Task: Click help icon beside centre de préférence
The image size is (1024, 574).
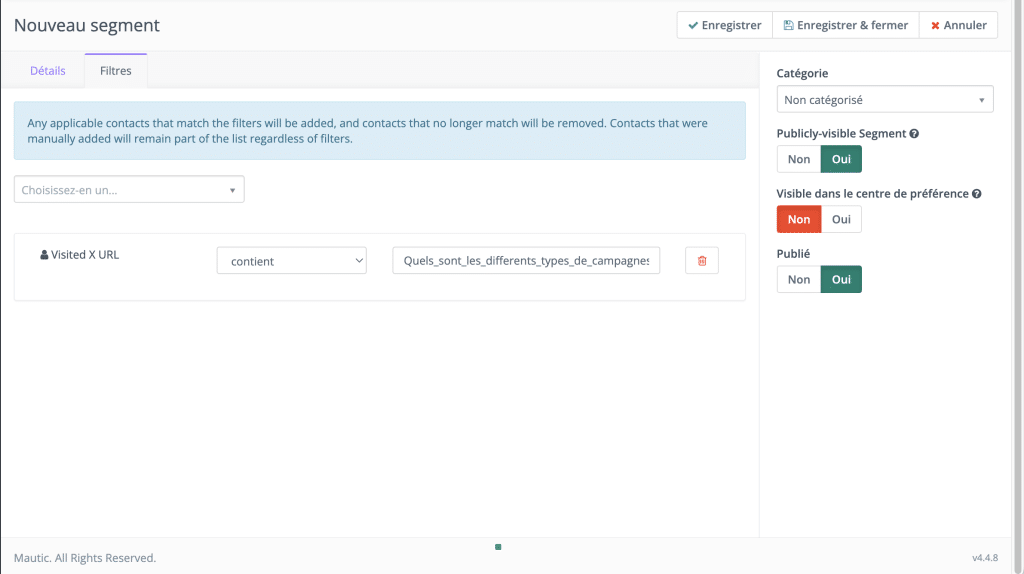Action: 976,194
